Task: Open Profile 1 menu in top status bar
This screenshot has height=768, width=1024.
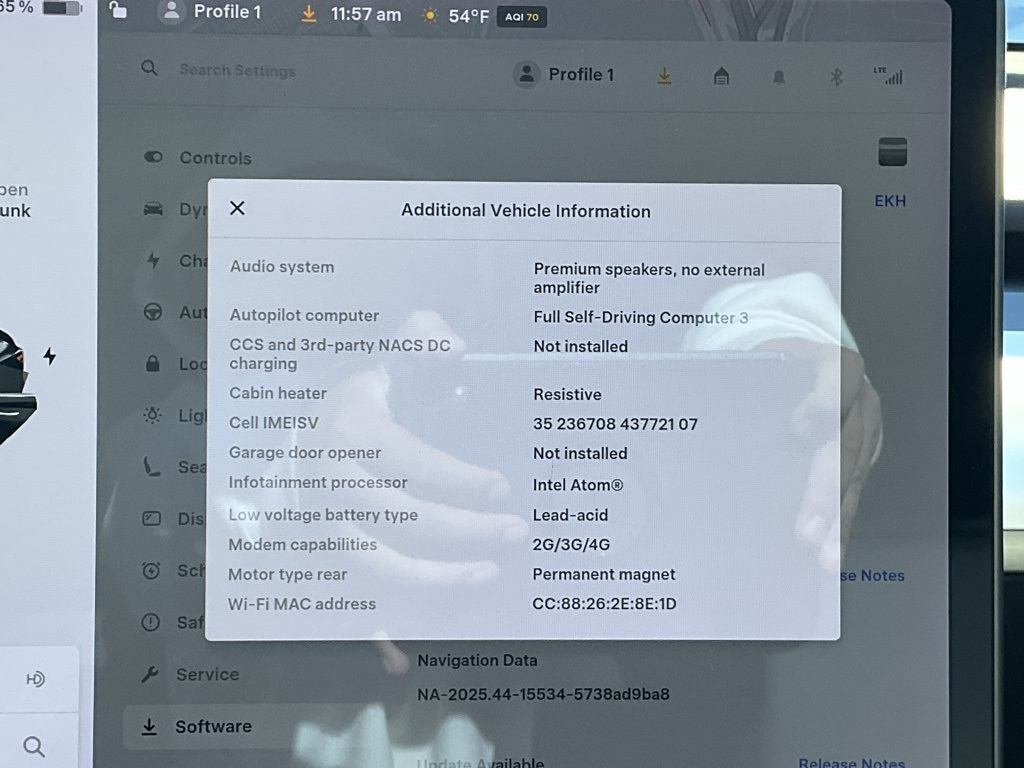Action: tap(212, 12)
